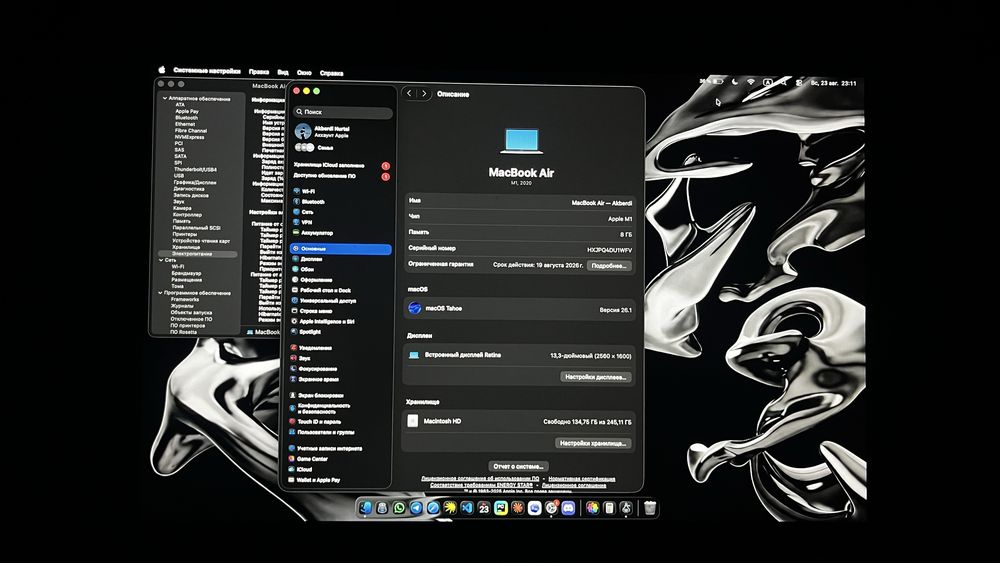Open Уведомления (Notifications) settings
Viewport: 1000px width, 563px height.
(311, 347)
